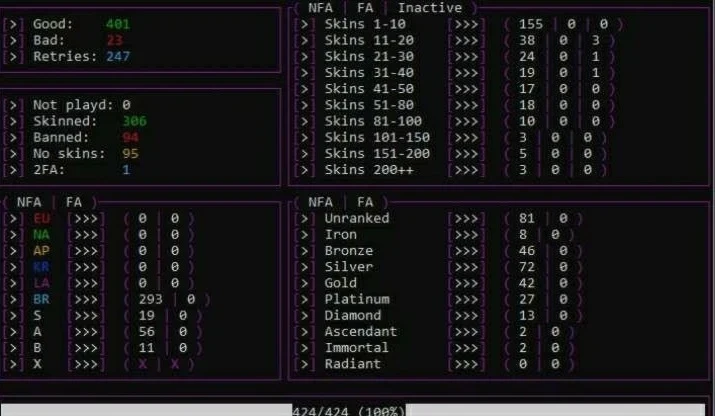
Task: Click the Skinned label
Action: 62,121
